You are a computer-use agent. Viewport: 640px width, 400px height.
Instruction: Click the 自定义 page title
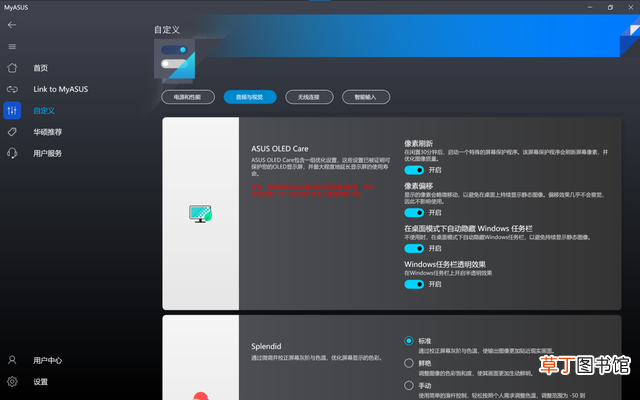(x=167, y=30)
